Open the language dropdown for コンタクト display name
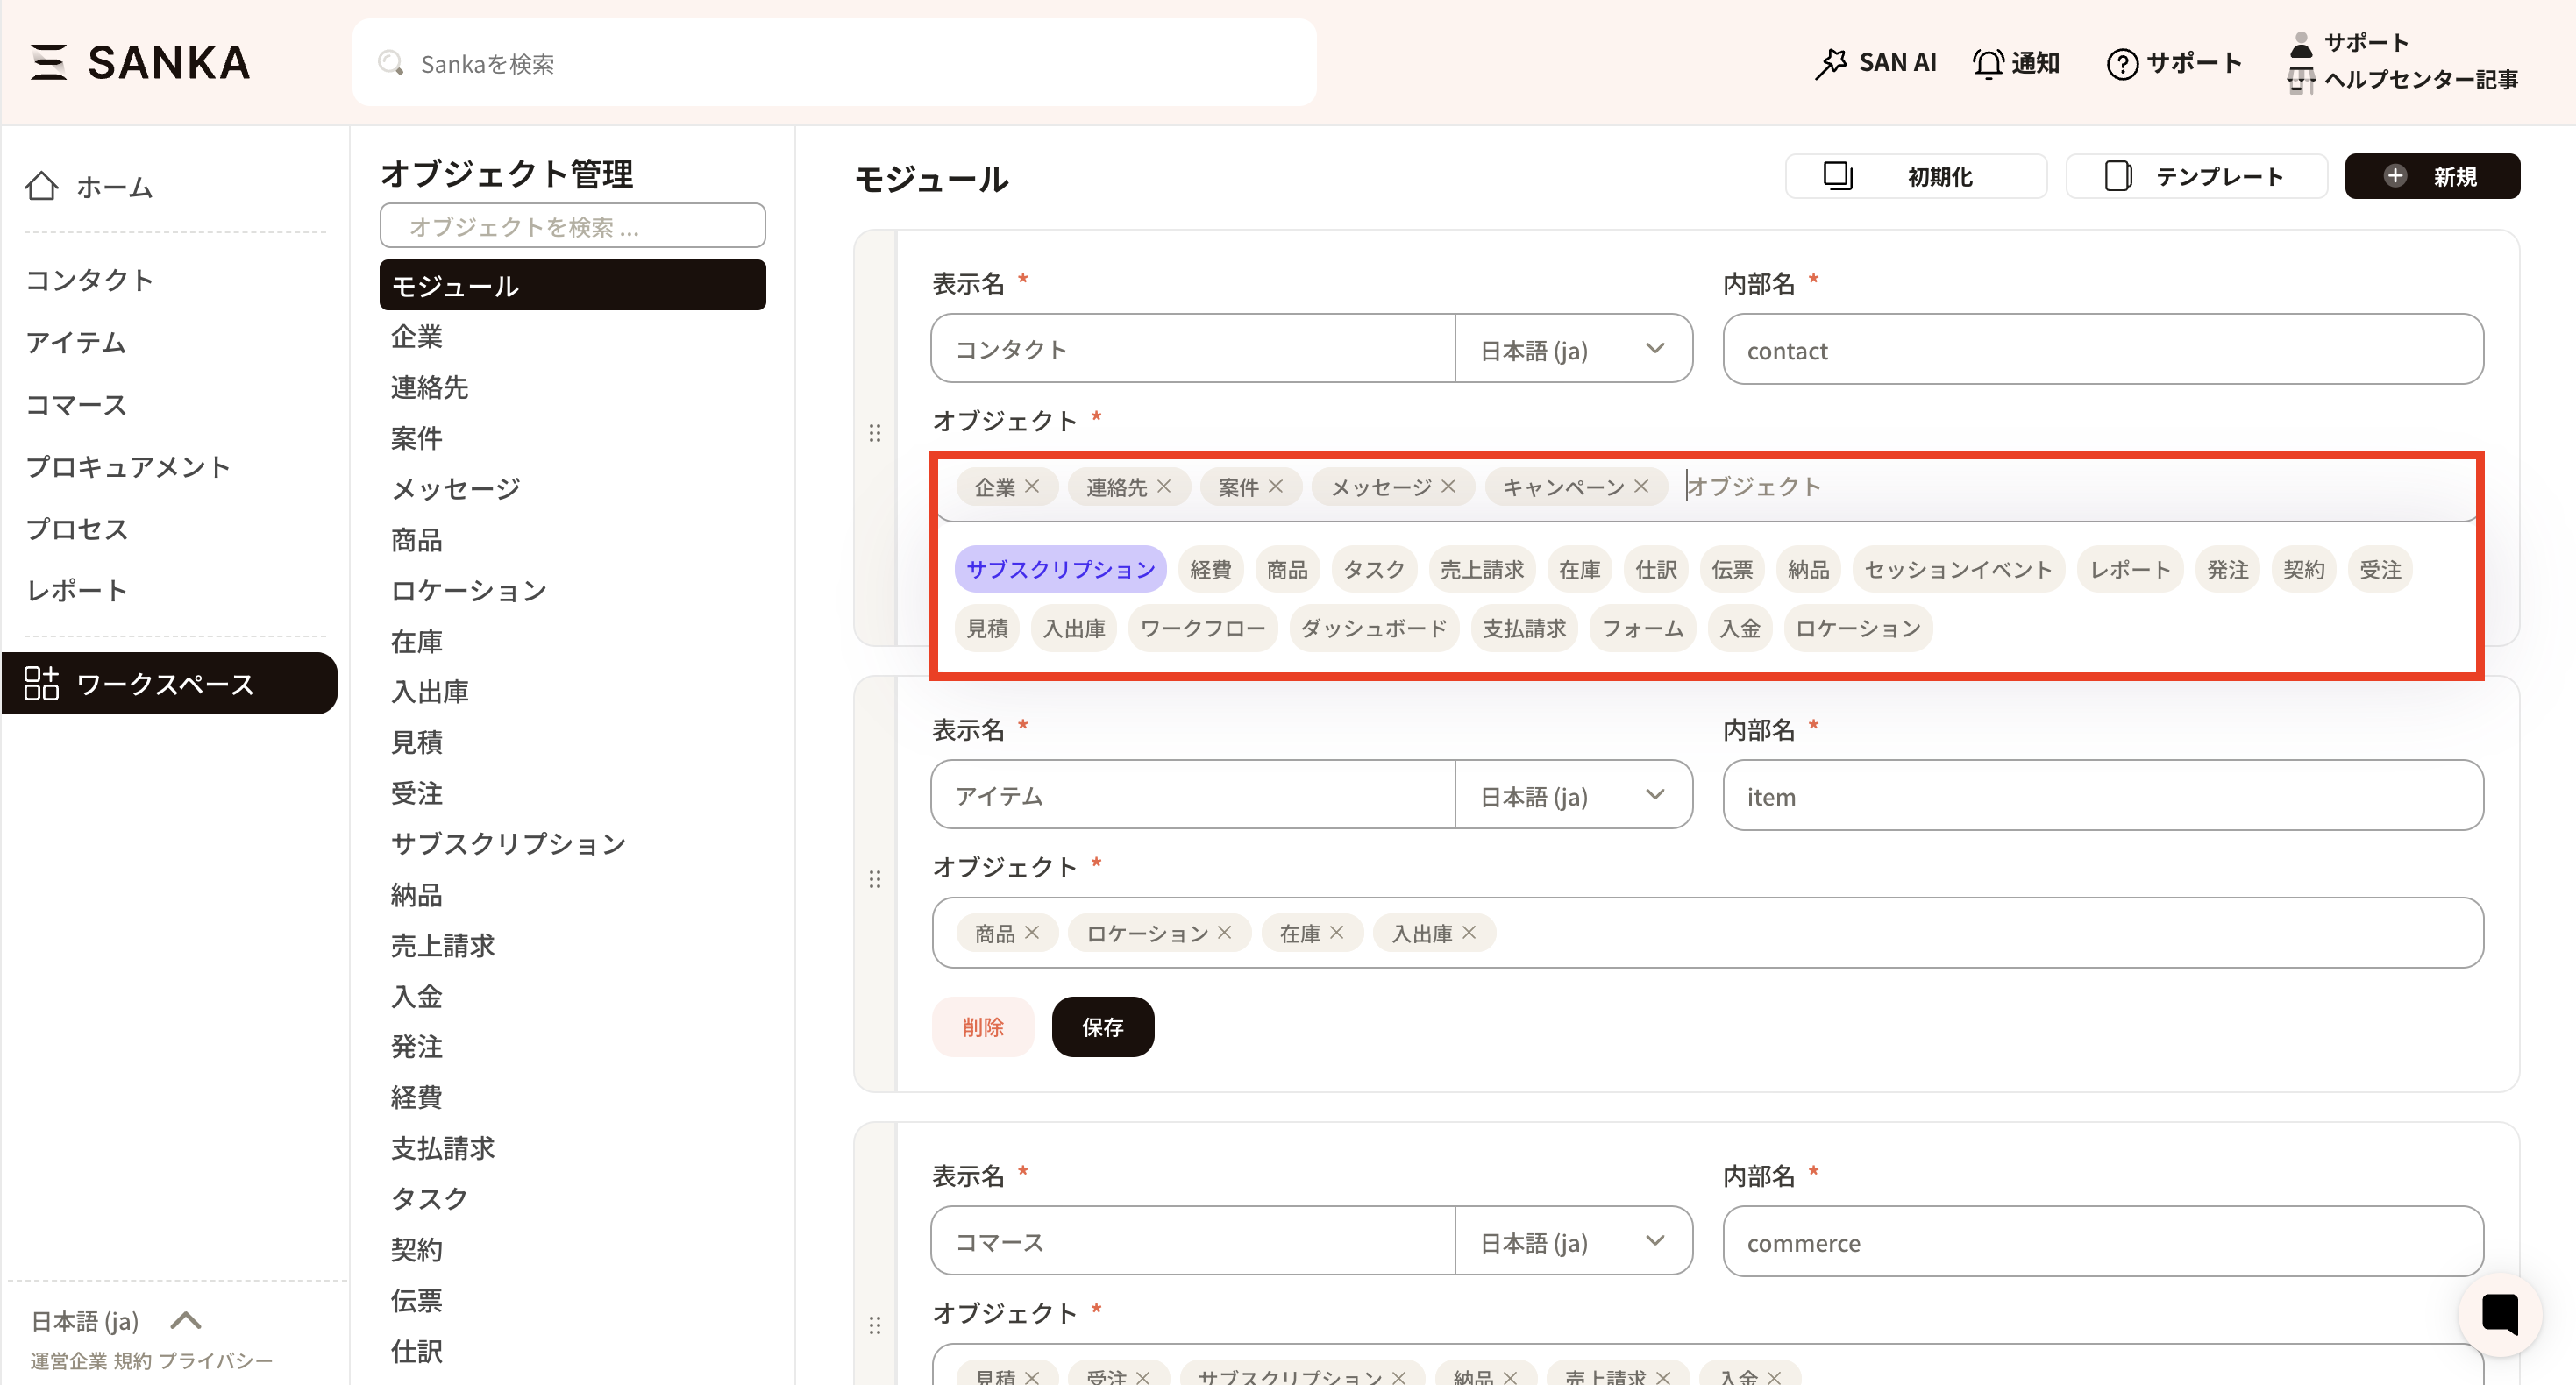 [1574, 349]
